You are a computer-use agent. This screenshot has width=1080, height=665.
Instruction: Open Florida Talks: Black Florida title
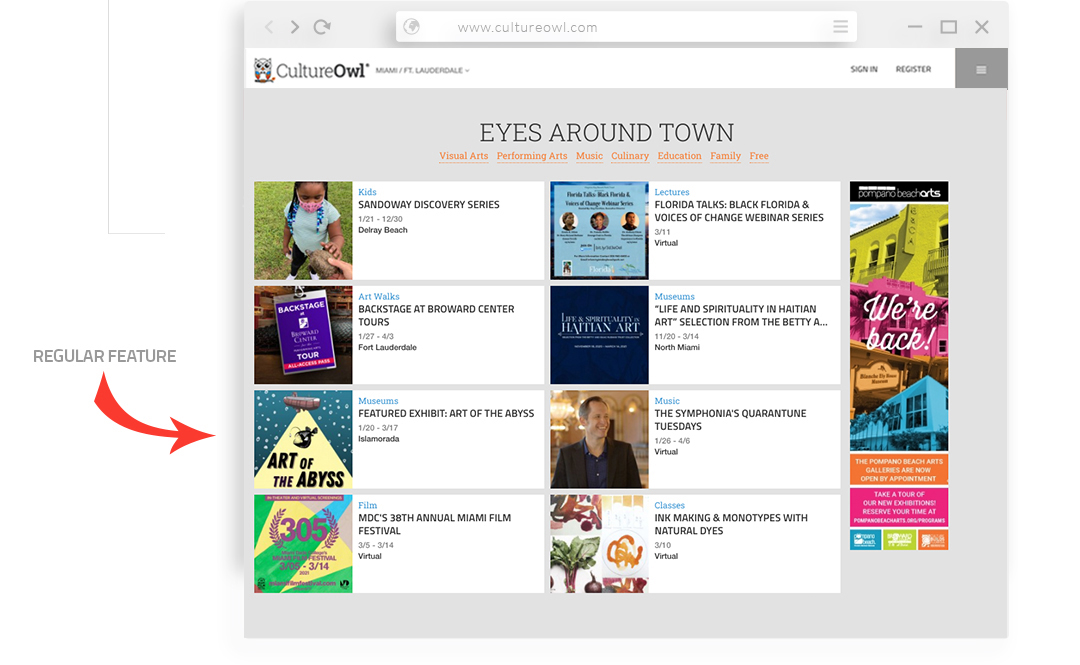coord(739,211)
